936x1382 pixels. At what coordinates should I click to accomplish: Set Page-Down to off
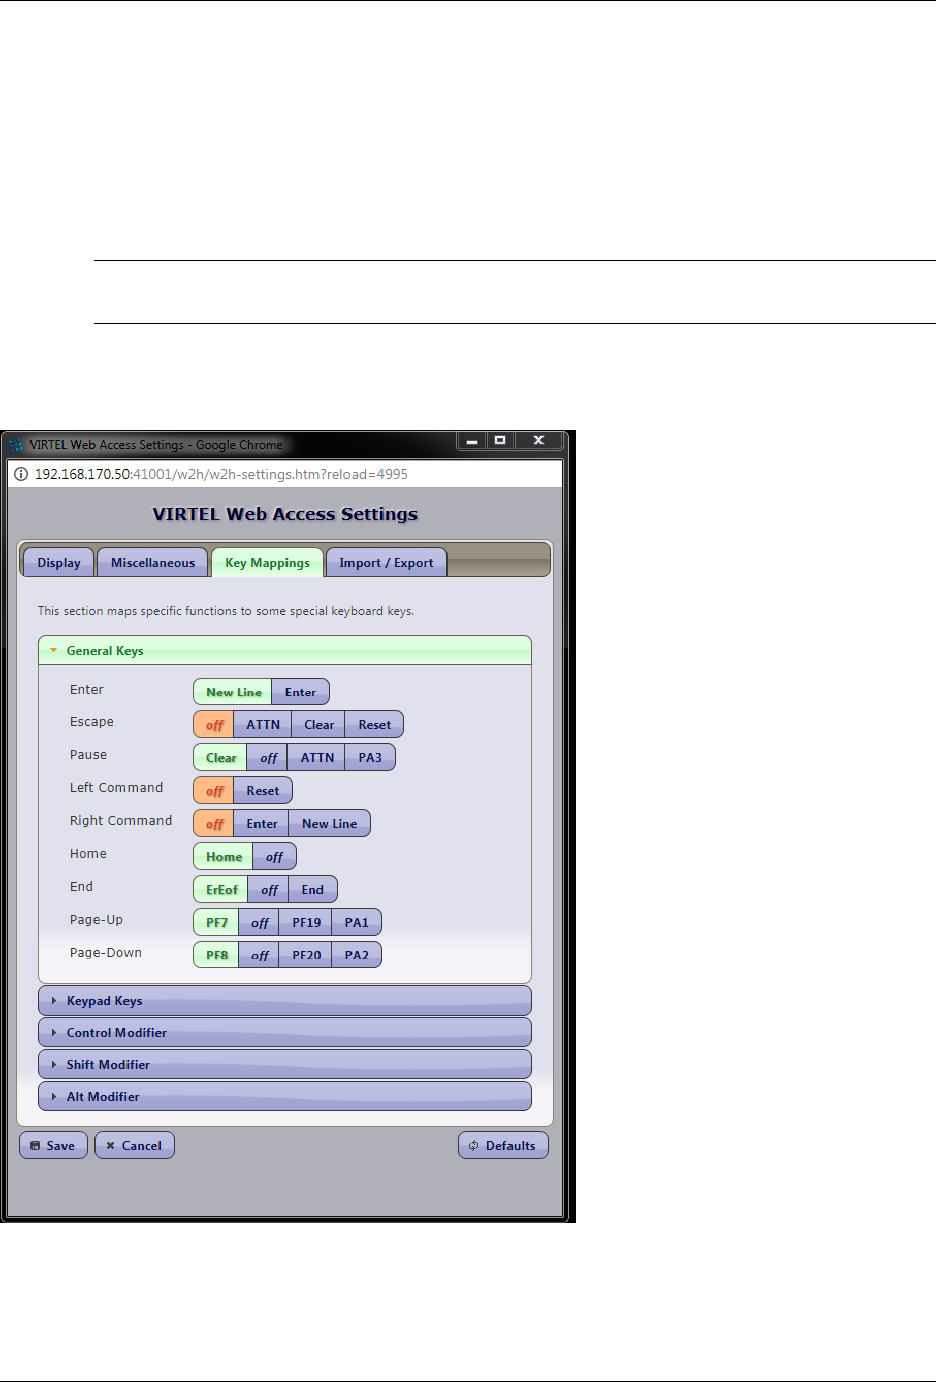(x=260, y=955)
